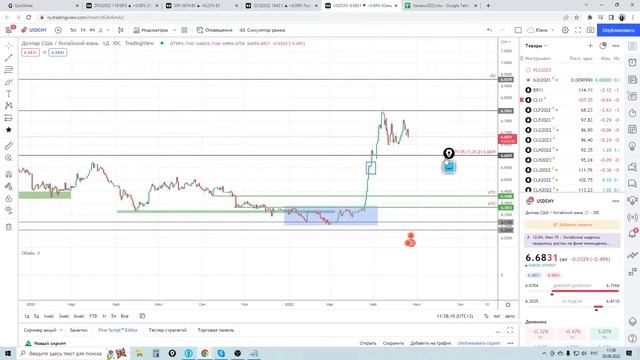640x360 pixels.
Task: Toggle the Lock all drawings padlock
Action: [9, 199]
